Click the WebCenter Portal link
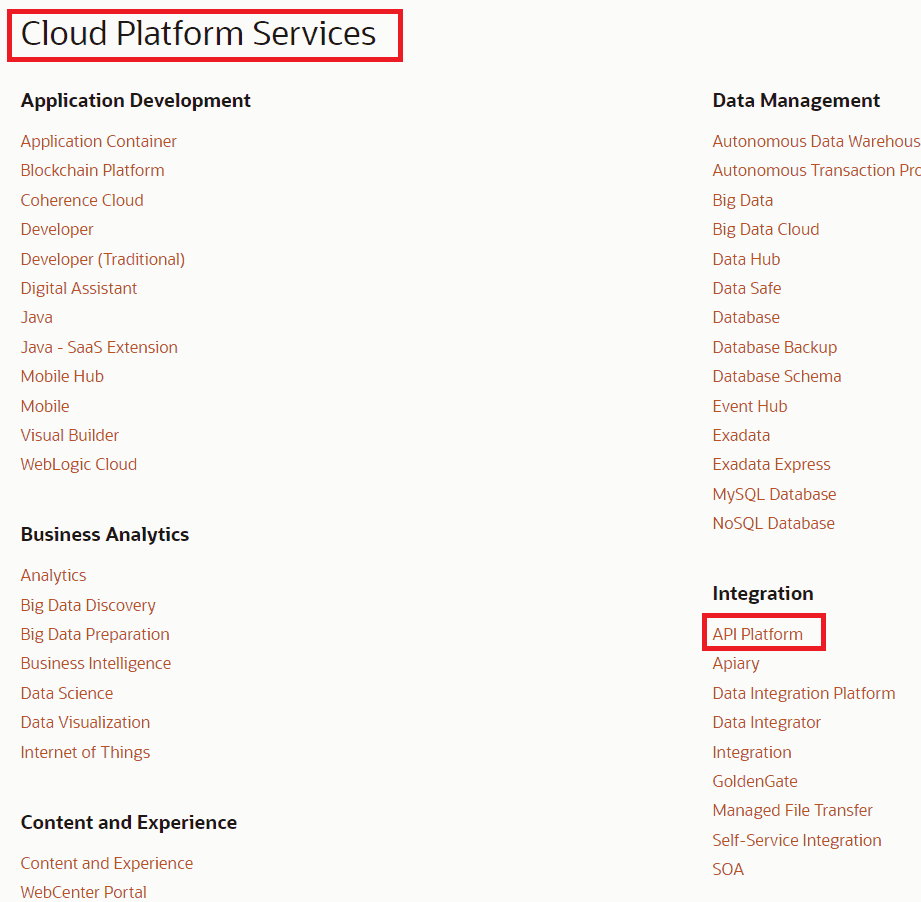The image size is (921, 902). pyautogui.click(x=83, y=891)
